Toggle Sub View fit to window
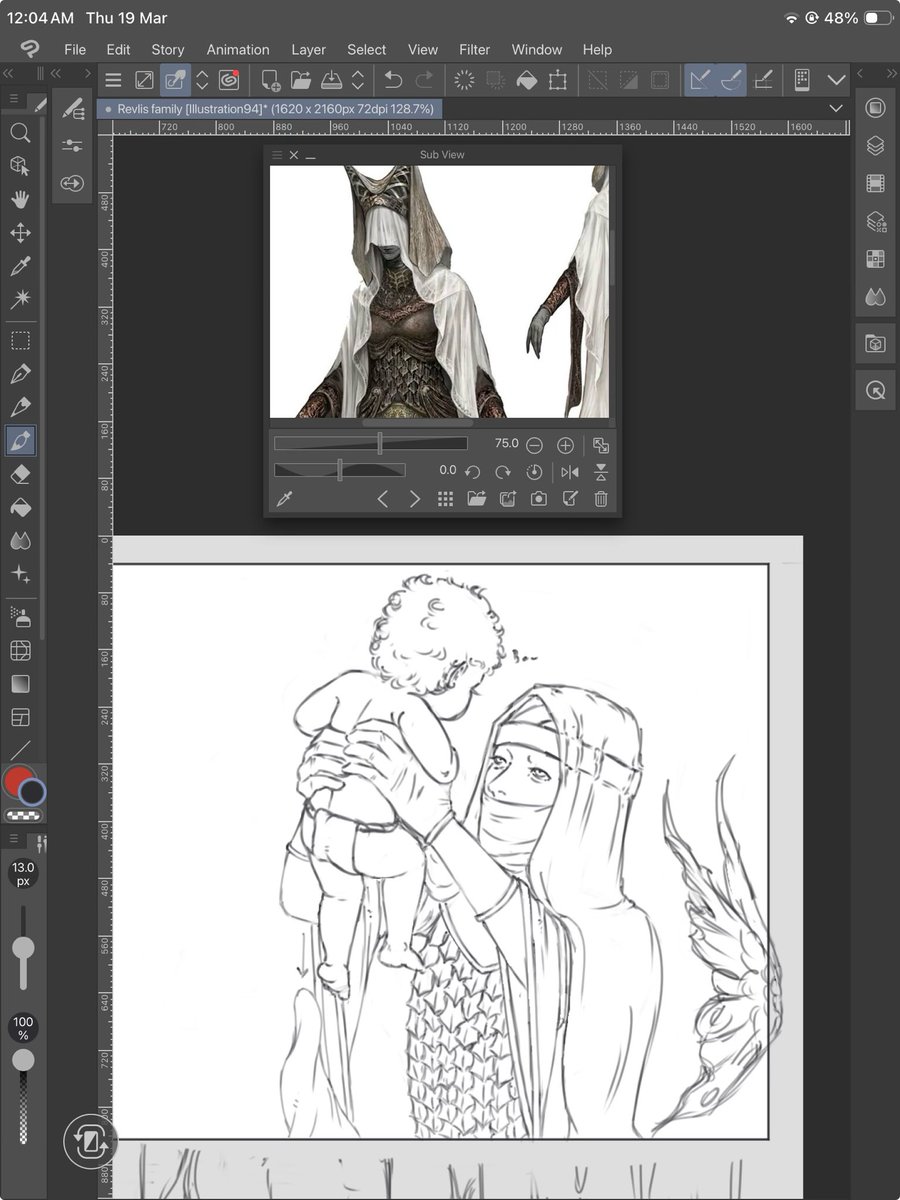The height and width of the screenshot is (1200, 900). (601, 445)
